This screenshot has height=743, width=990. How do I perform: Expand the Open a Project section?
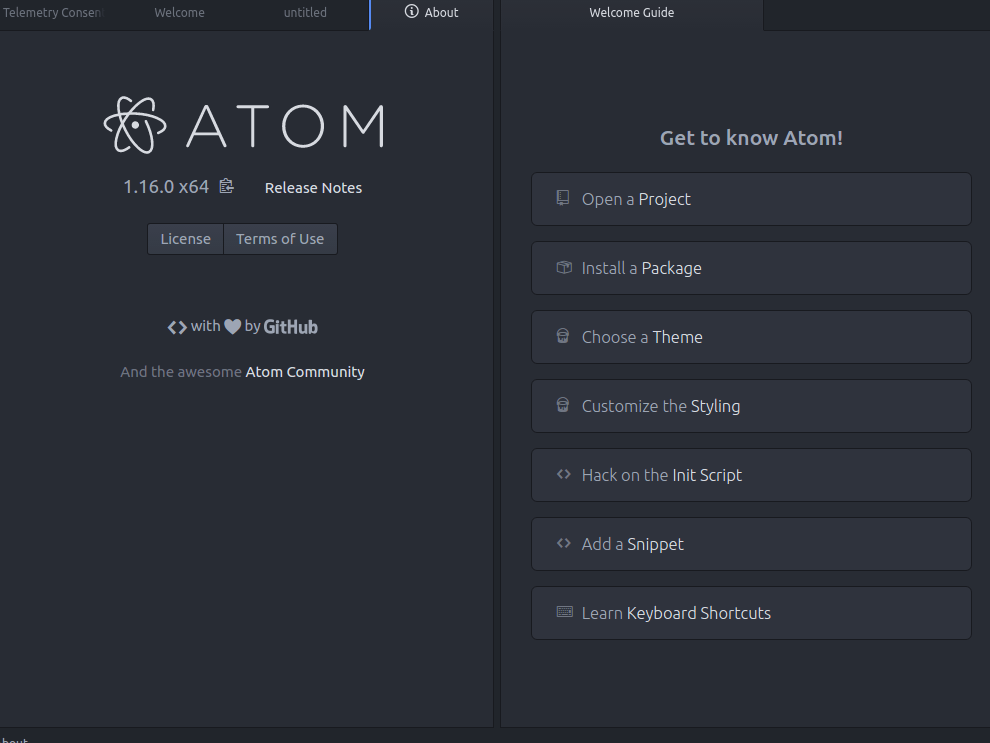[x=751, y=199]
